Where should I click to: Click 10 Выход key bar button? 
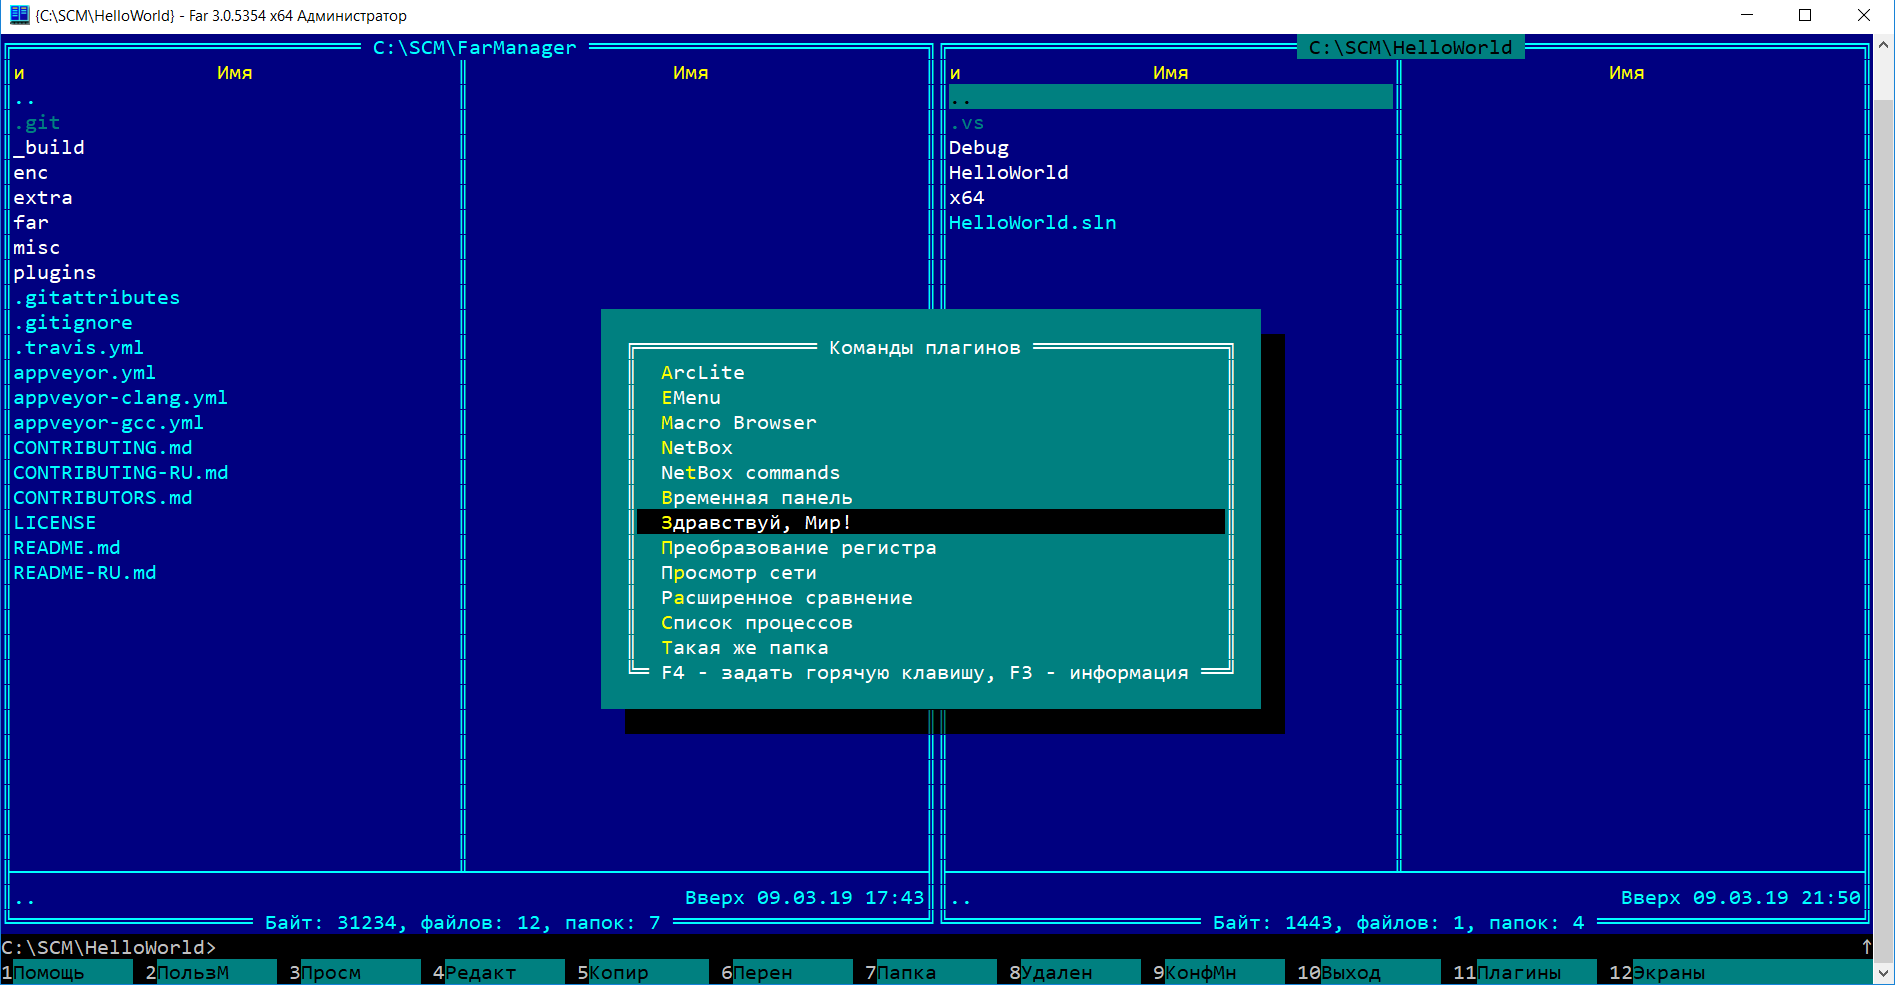click(x=1368, y=972)
